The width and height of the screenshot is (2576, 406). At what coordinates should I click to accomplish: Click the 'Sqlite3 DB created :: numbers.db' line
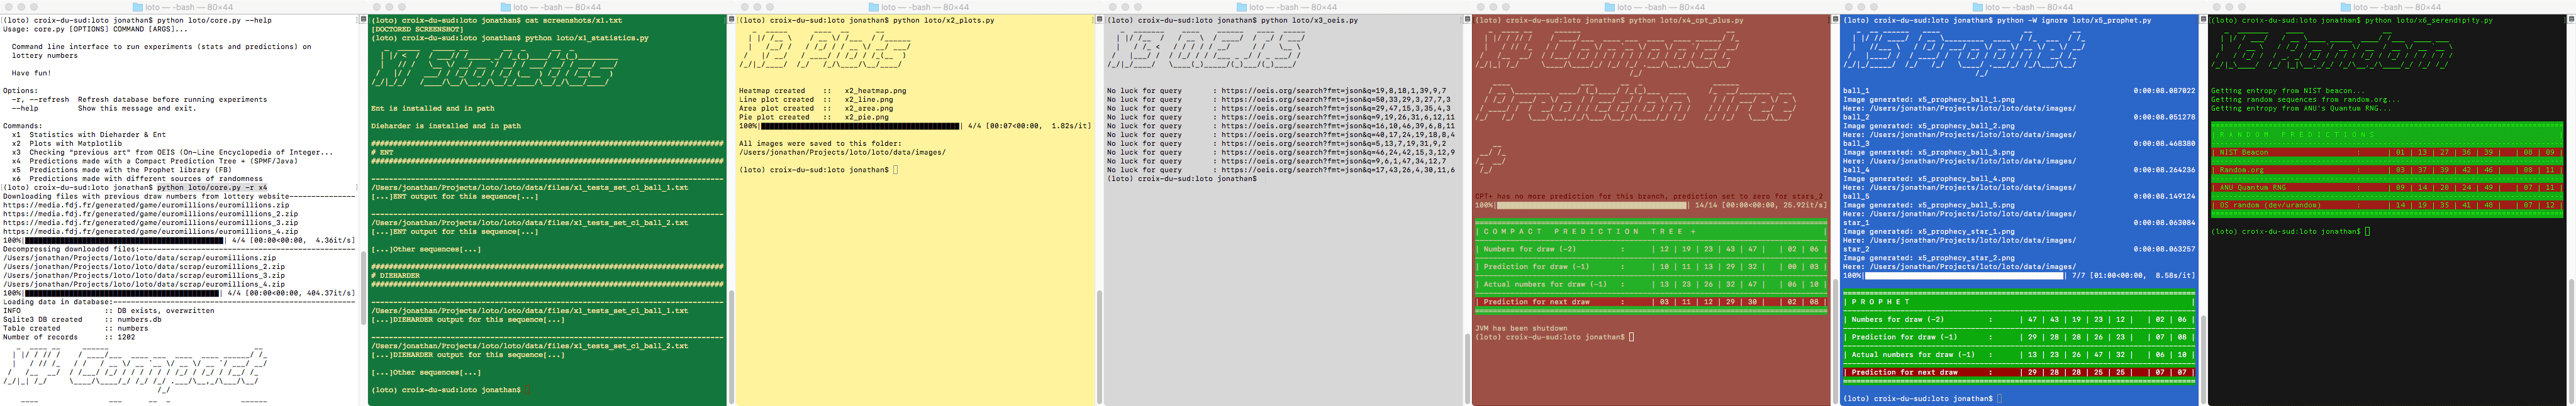[82, 320]
